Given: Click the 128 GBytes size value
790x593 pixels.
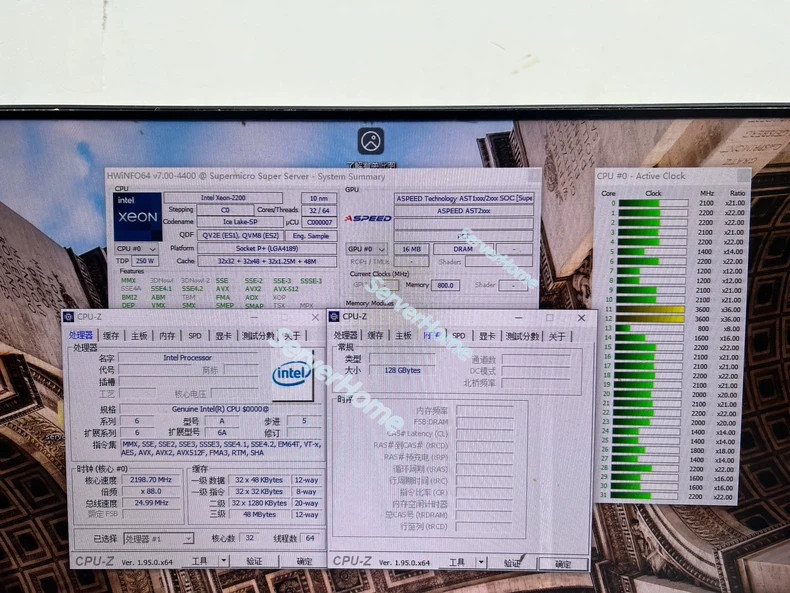Looking at the screenshot, I should pyautogui.click(x=402, y=370).
